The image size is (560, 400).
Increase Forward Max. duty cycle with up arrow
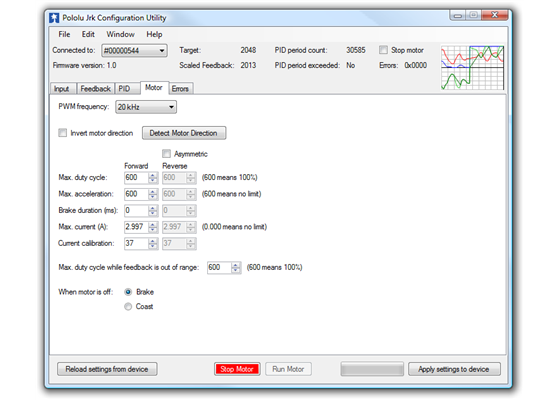pyautogui.click(x=153, y=175)
